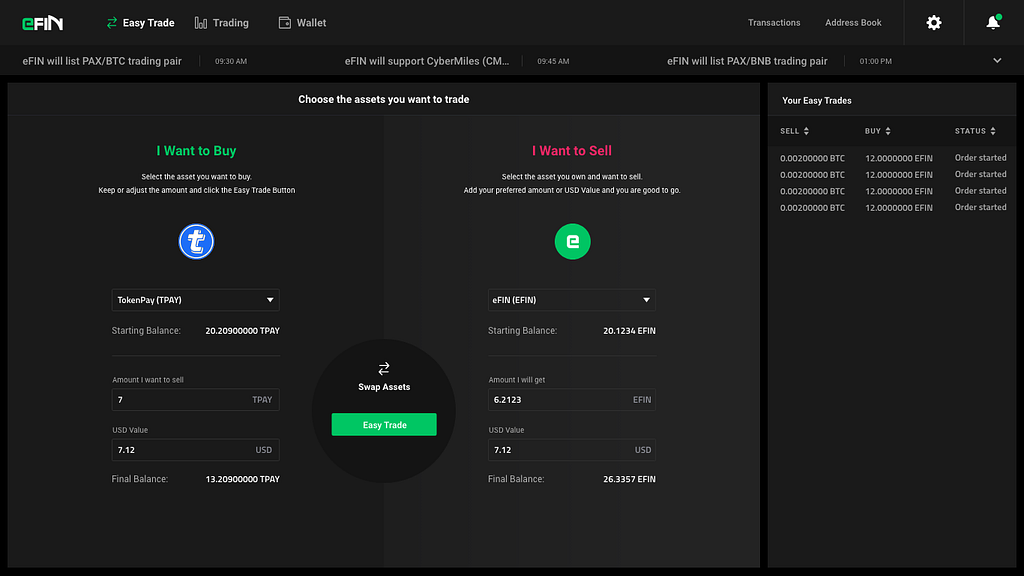Image resolution: width=1024 pixels, height=576 pixels.
Task: Sort Easy Trades by STATUS column
Action: point(975,131)
